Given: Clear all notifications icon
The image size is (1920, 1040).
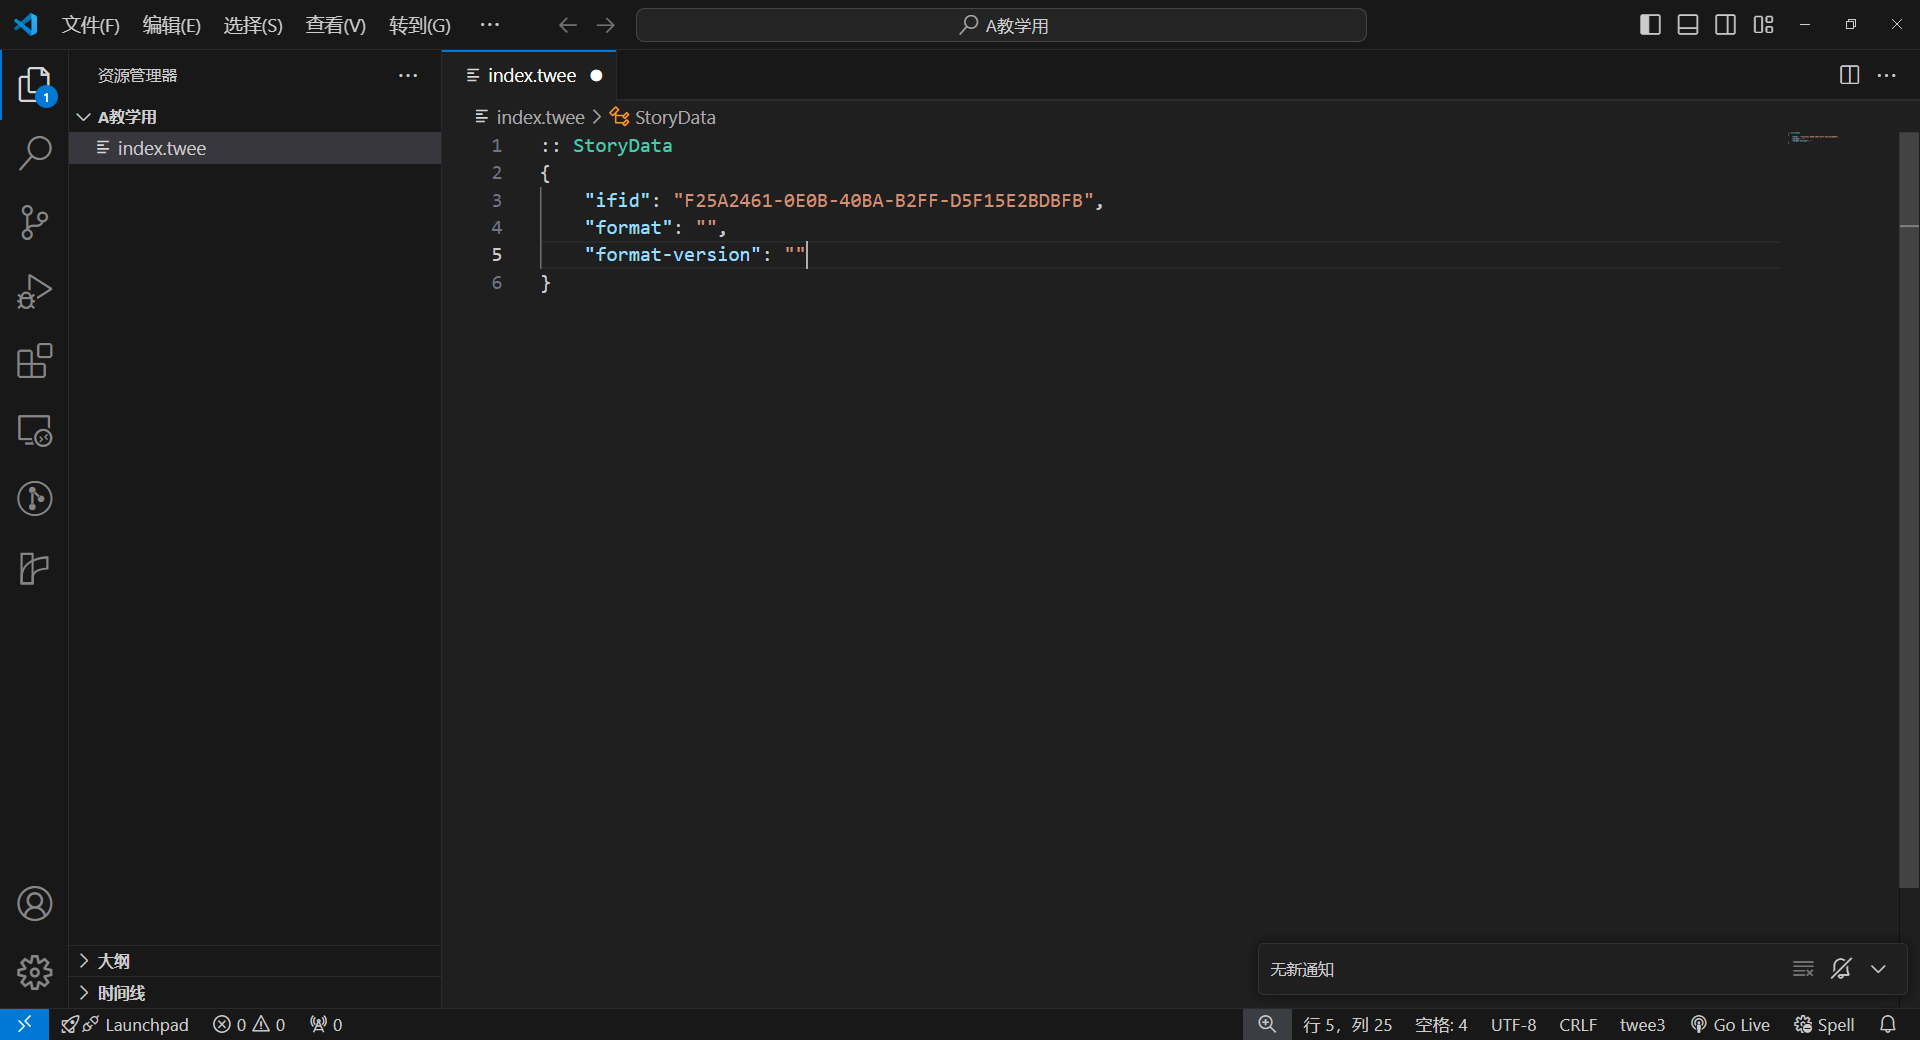Looking at the screenshot, I should coord(1803,968).
